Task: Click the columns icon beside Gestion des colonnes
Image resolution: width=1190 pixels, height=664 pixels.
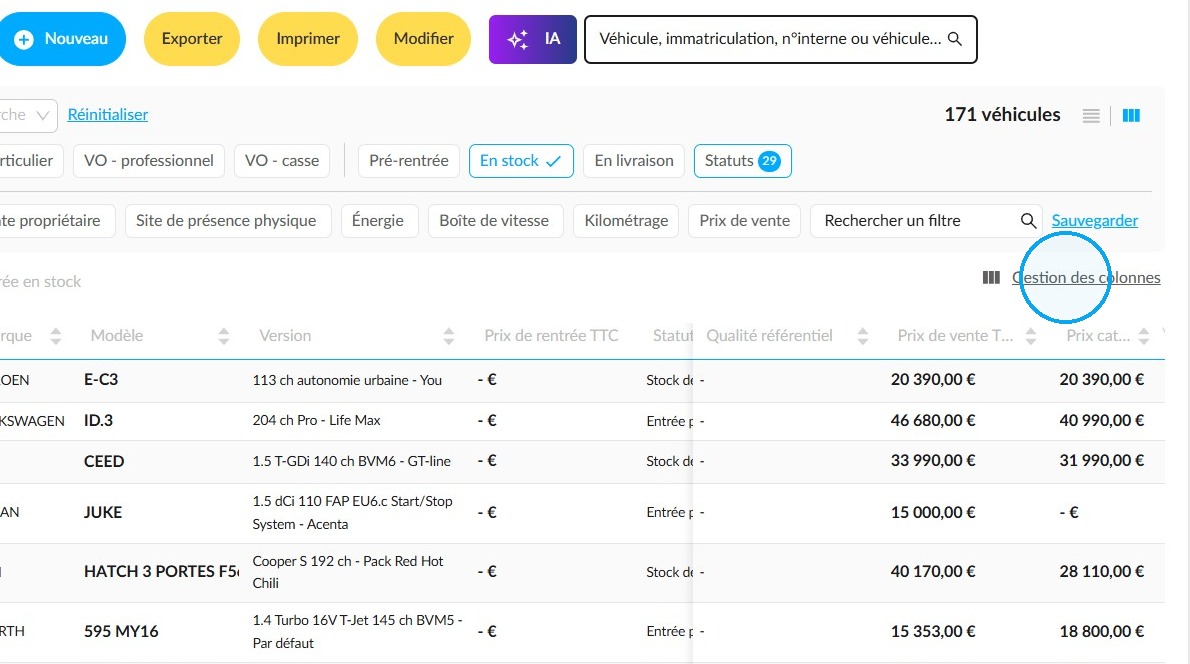Action: [x=991, y=278]
